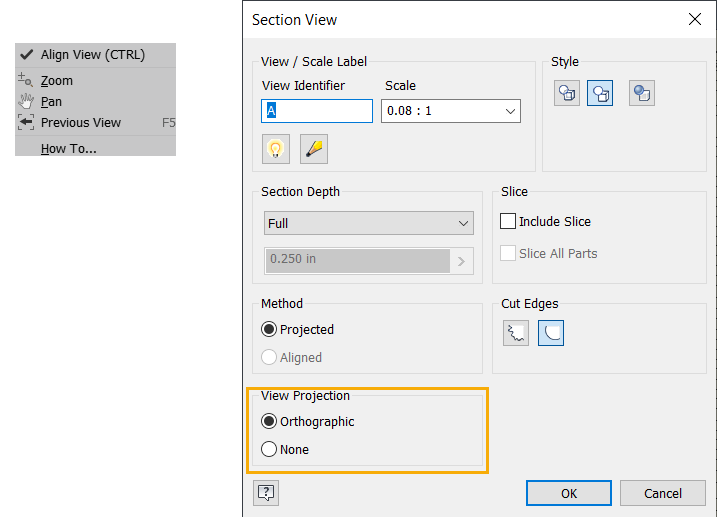Select Zoom in the context menu
Screen dimensions: 717x517
[57, 81]
